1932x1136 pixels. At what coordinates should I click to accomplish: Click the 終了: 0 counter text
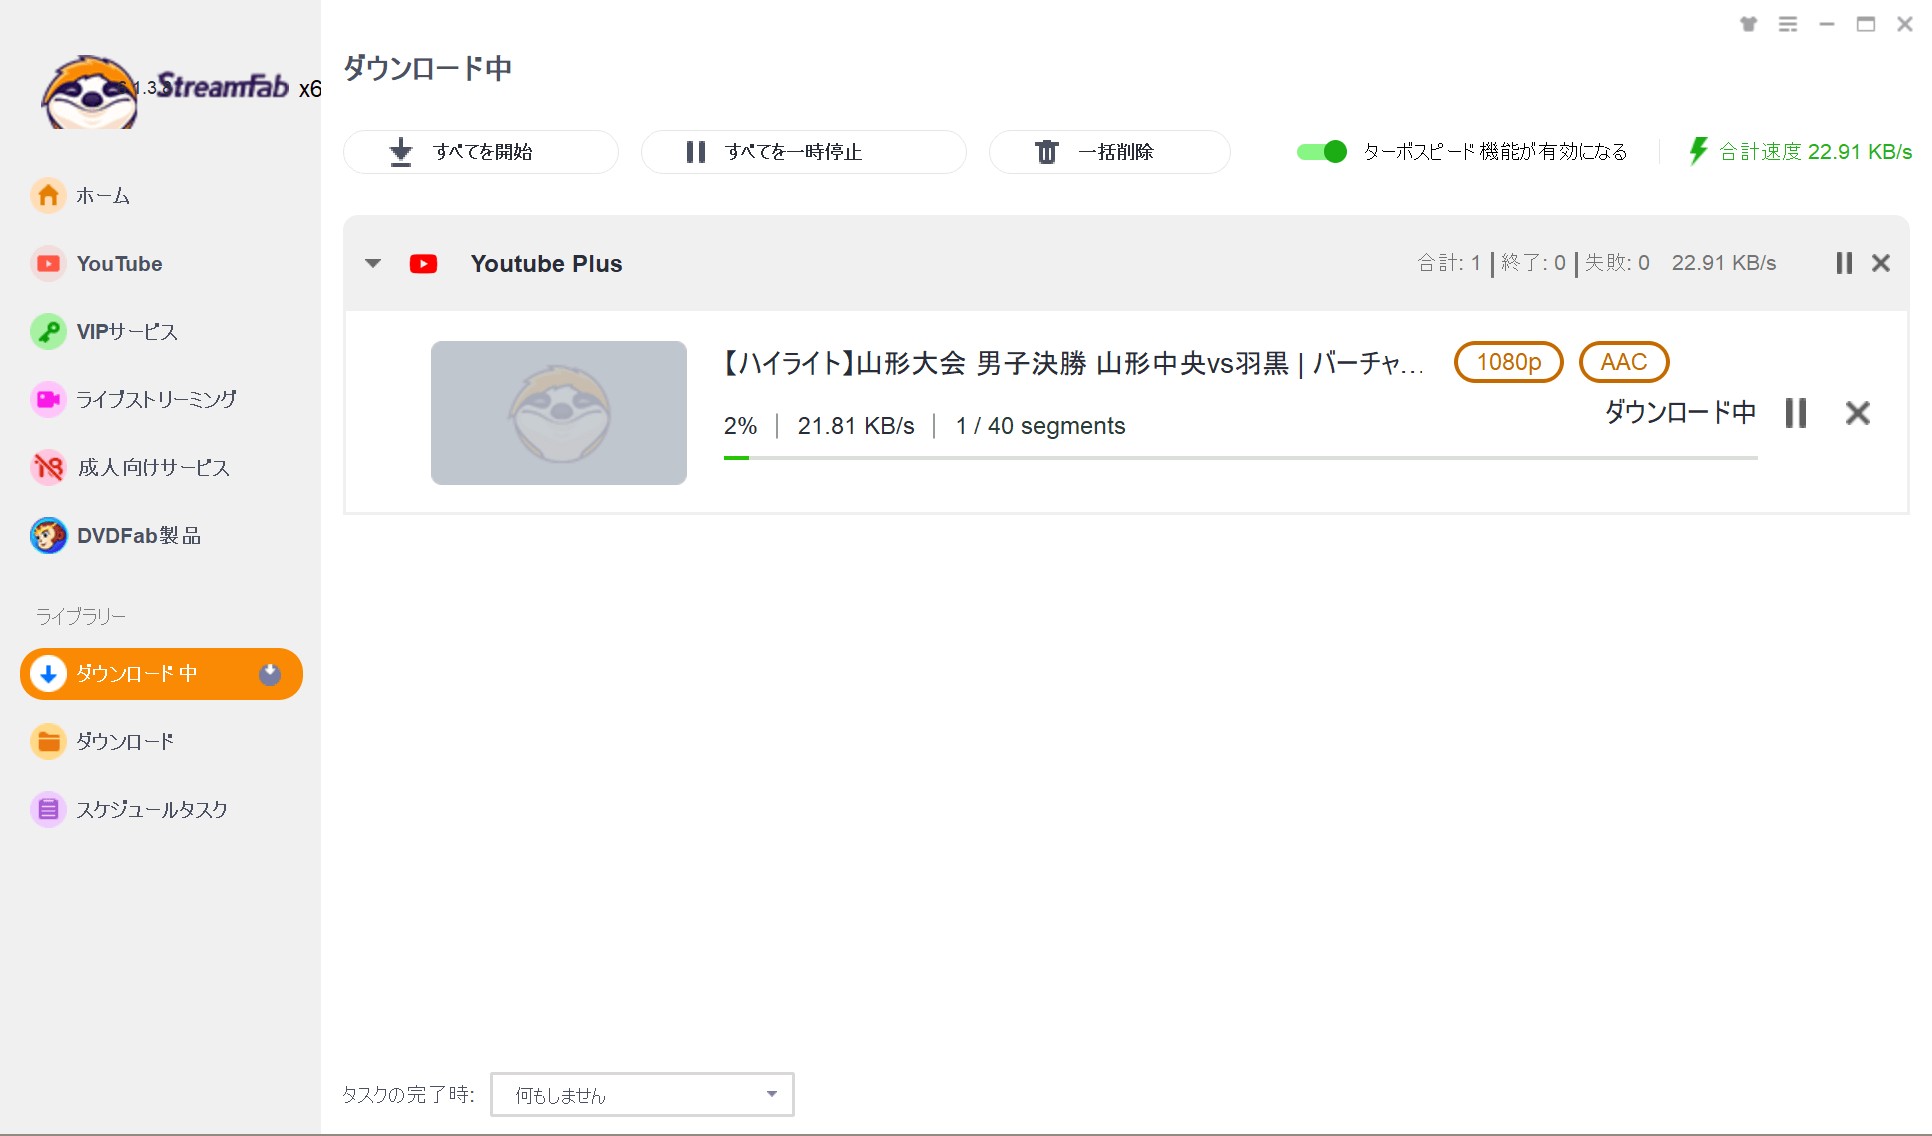1533,263
